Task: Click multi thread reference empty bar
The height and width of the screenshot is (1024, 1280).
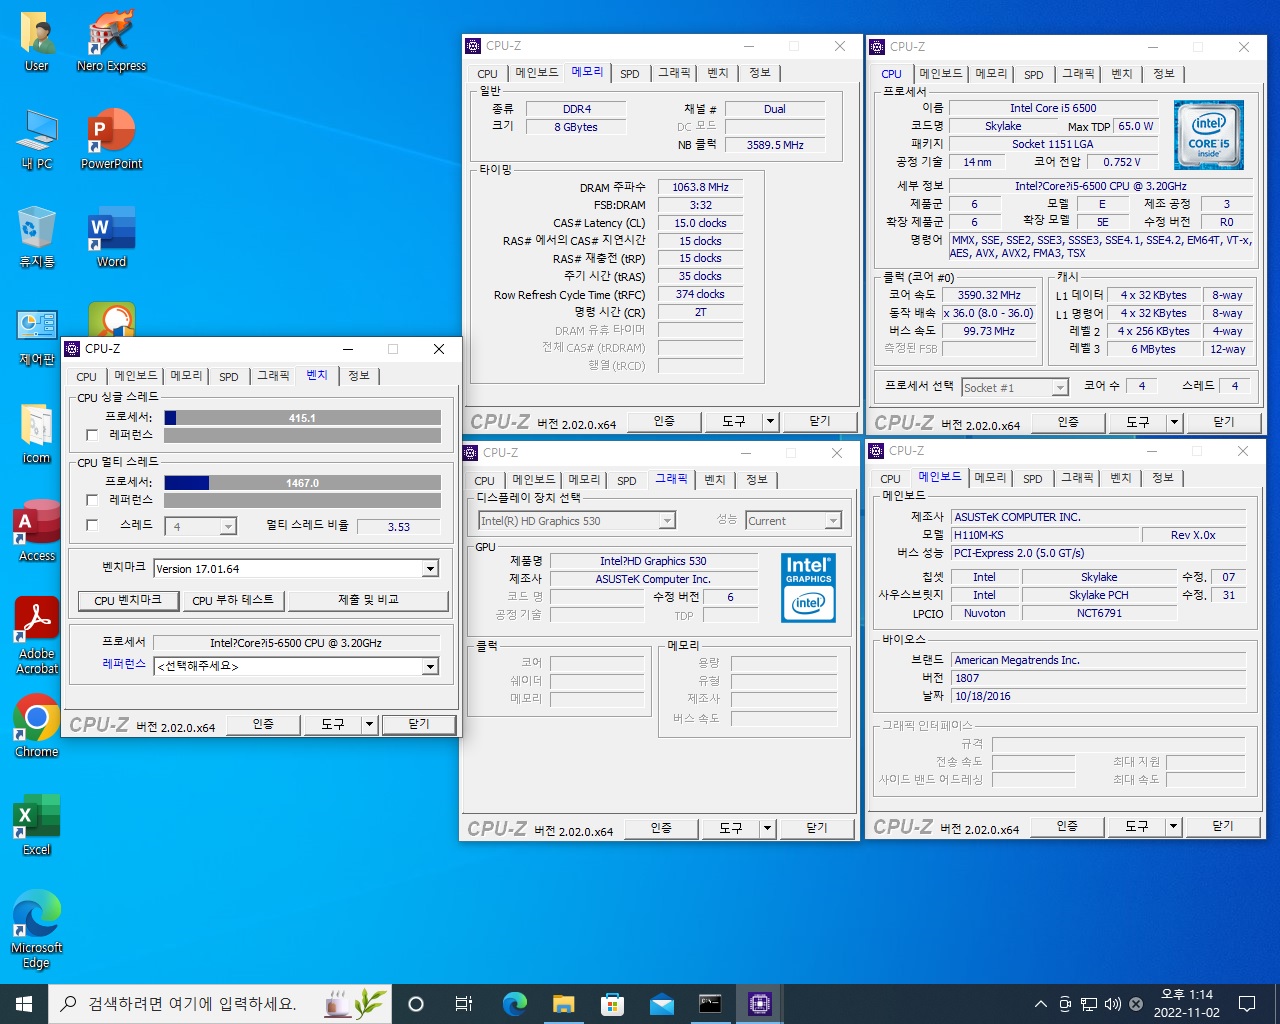Action: pyautogui.click(x=302, y=500)
